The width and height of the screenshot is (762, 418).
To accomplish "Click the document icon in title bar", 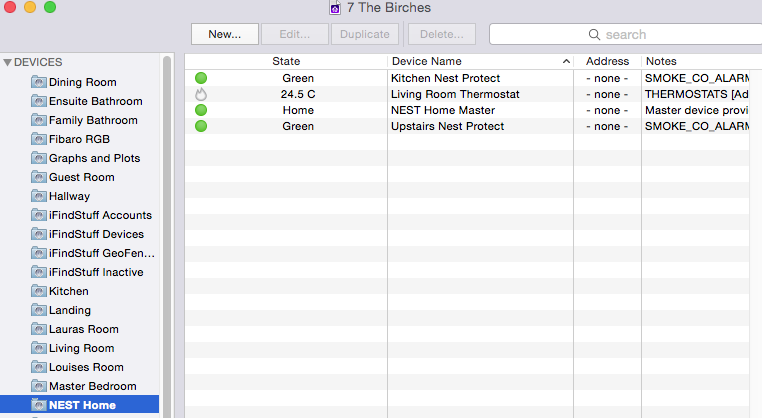I will 335,7.
